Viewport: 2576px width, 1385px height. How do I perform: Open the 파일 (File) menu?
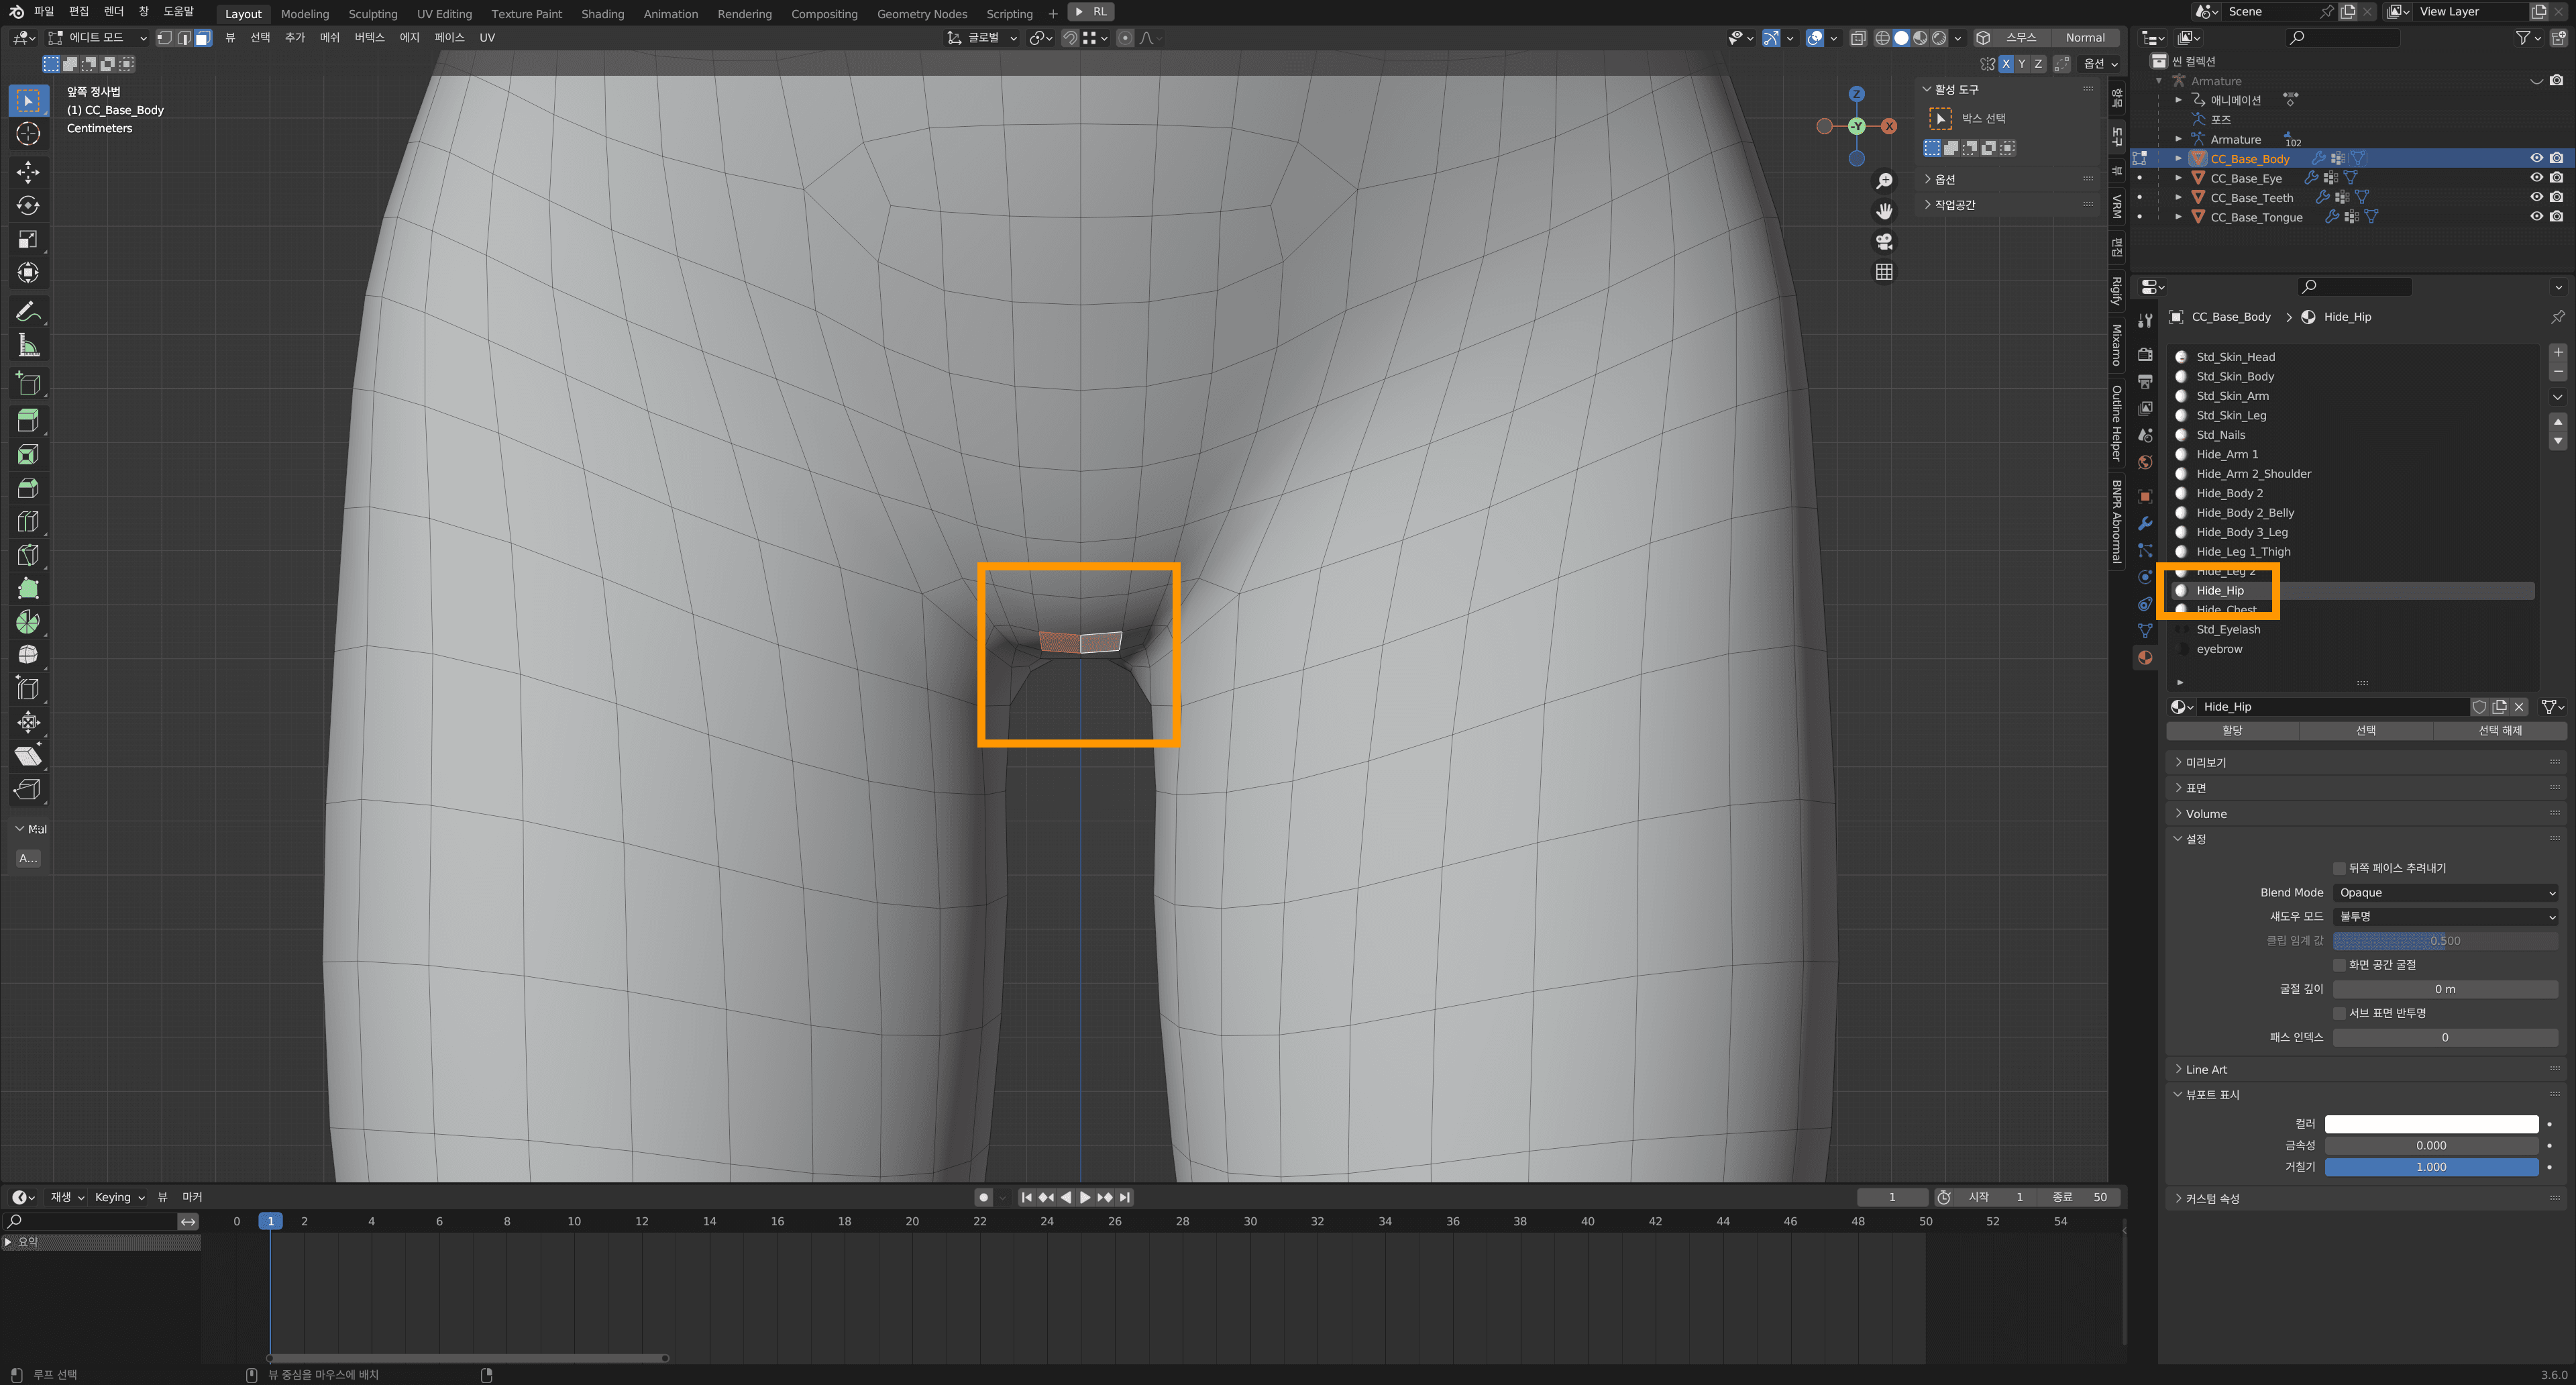click(44, 12)
